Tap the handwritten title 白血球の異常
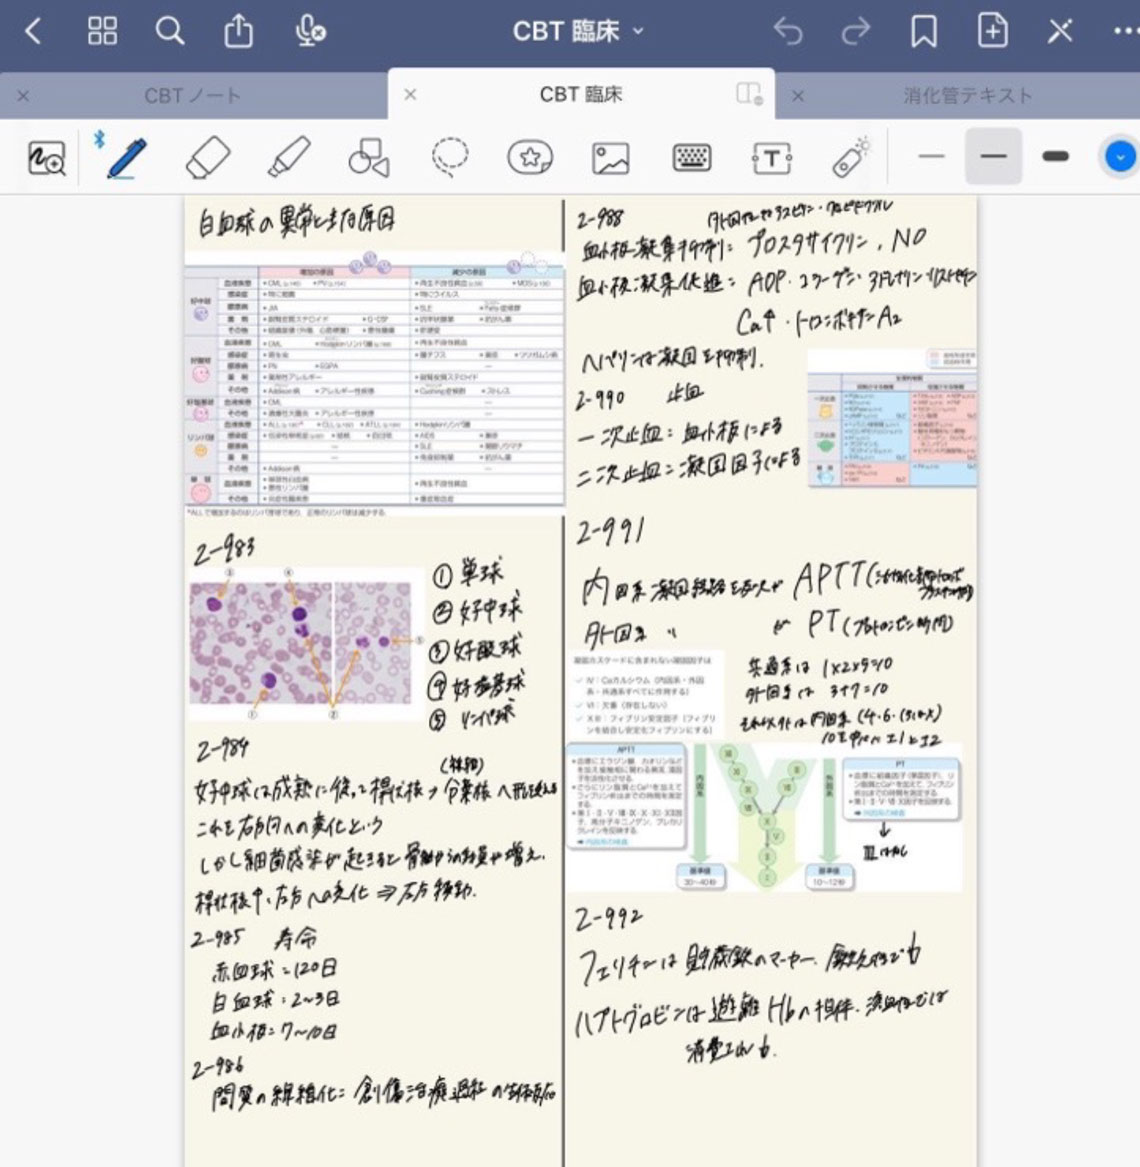1140x1167 pixels. point(296,222)
